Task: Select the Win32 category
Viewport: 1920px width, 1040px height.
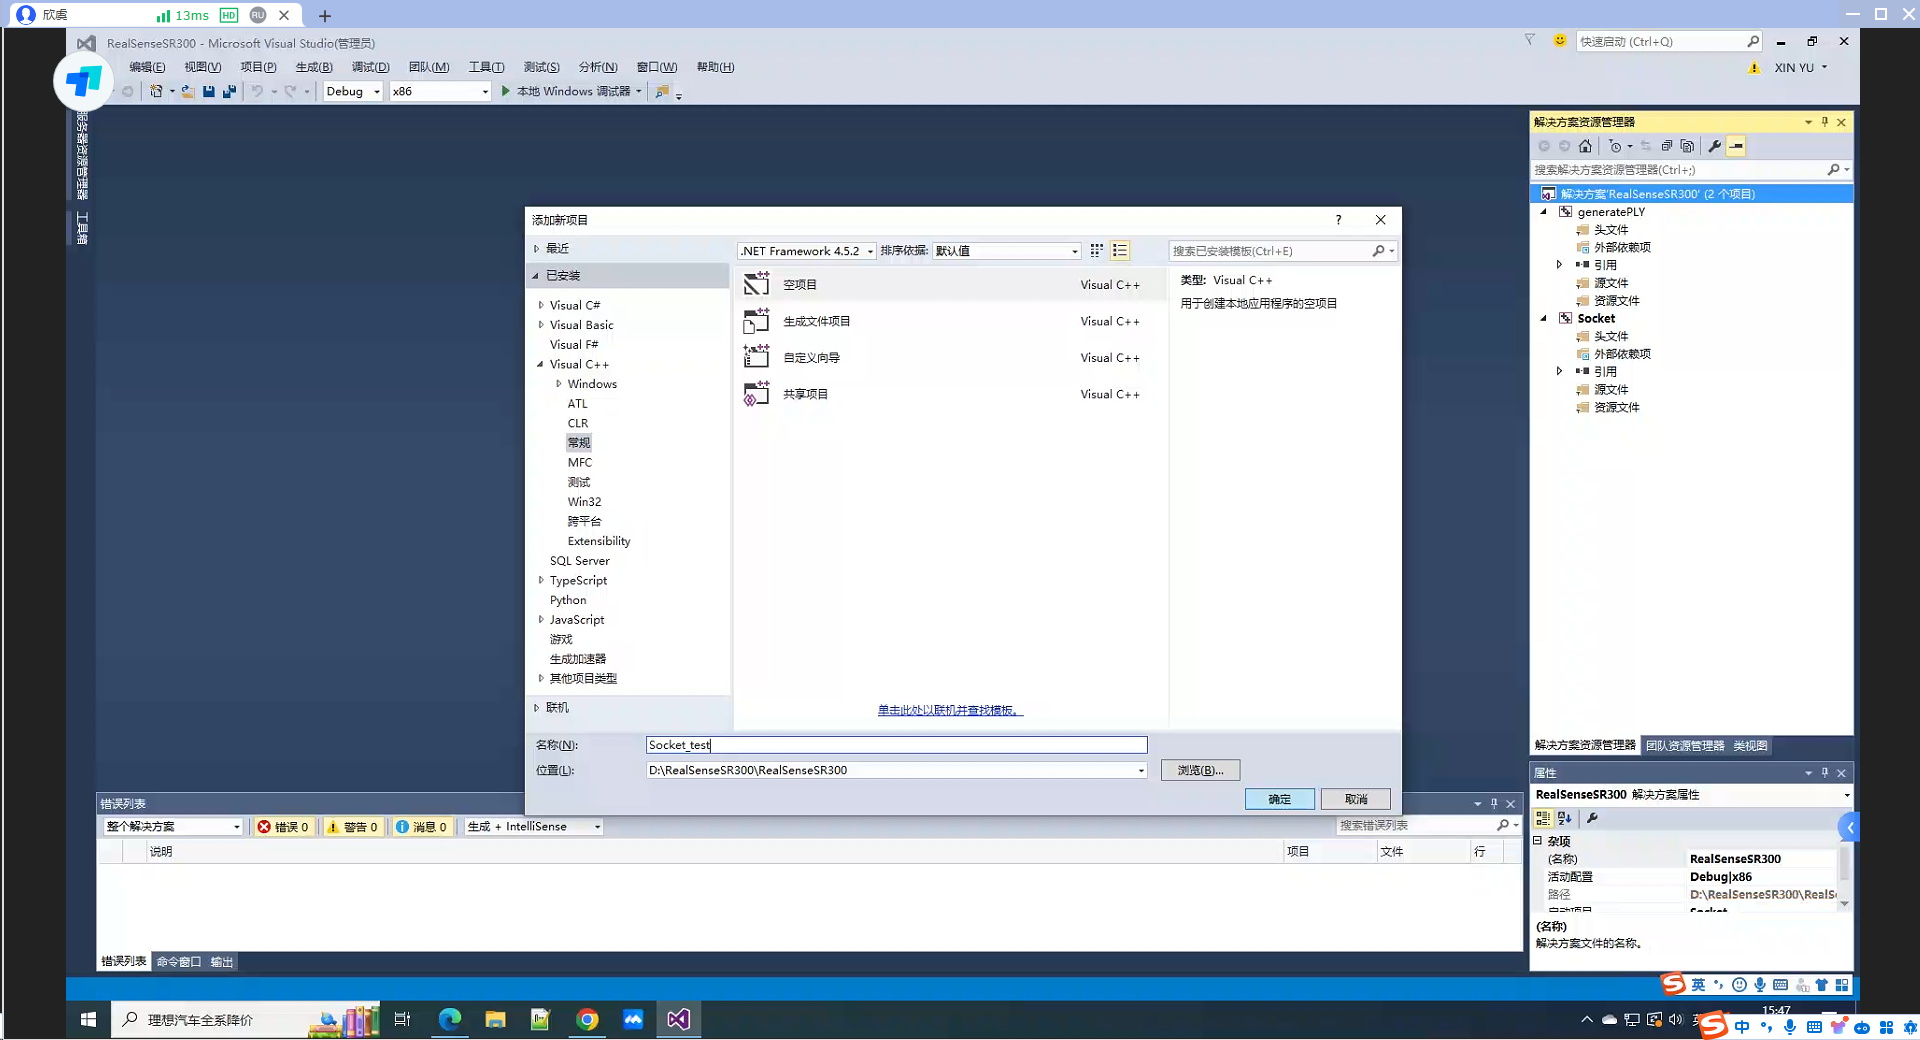Action: pyautogui.click(x=584, y=502)
